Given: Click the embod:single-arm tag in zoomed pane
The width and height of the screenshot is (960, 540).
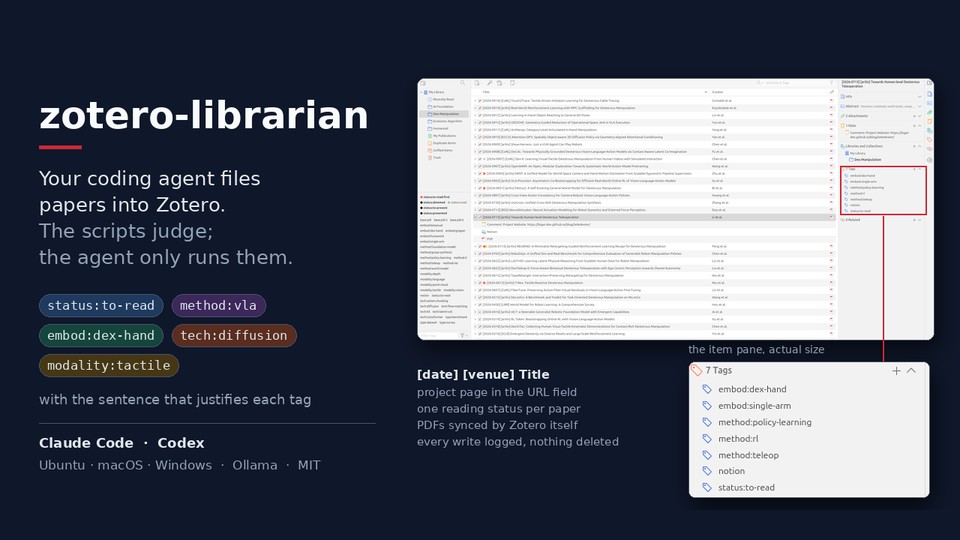Looking at the screenshot, I should [x=754, y=405].
